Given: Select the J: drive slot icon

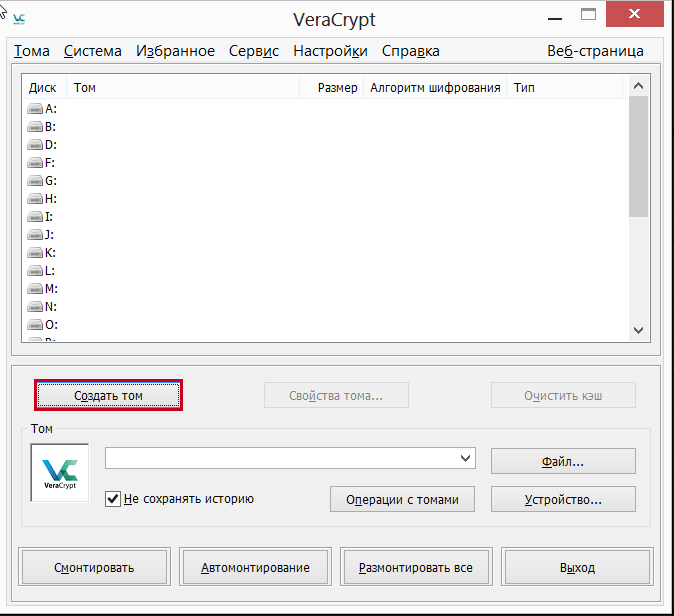Looking at the screenshot, I should [35, 235].
